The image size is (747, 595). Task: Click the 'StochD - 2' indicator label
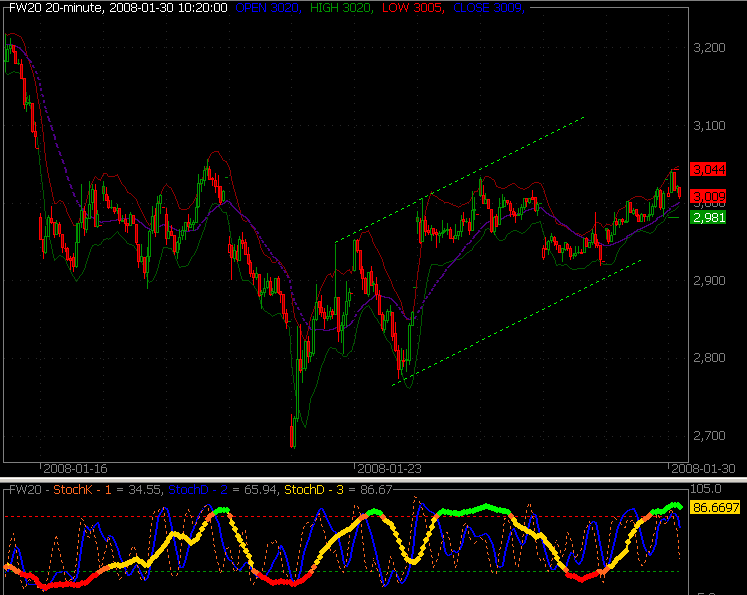click(x=198, y=490)
